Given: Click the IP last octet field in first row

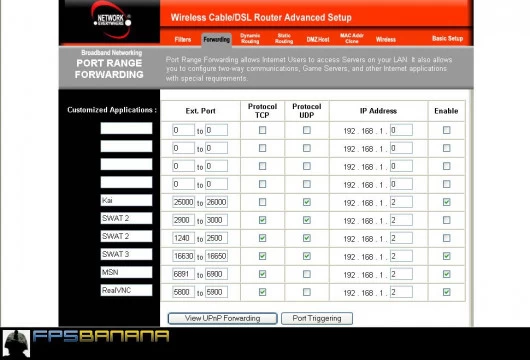Looking at the screenshot, I should pos(401,130).
